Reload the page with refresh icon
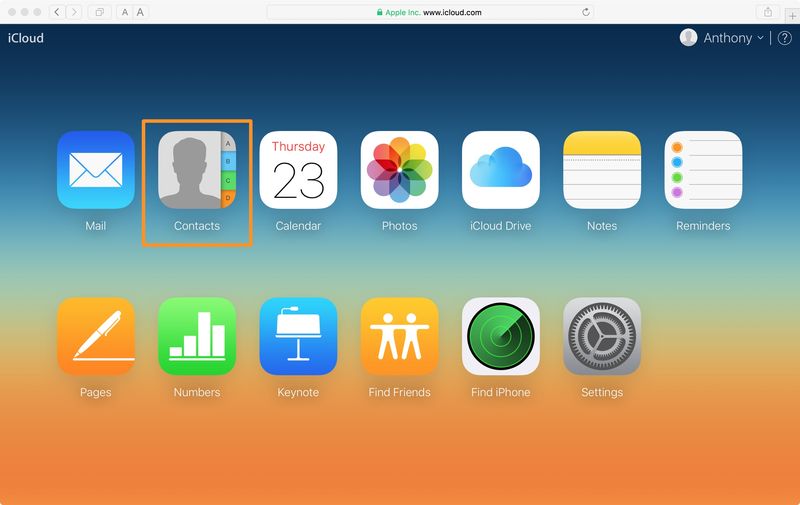The width and height of the screenshot is (800, 505). click(x=586, y=12)
